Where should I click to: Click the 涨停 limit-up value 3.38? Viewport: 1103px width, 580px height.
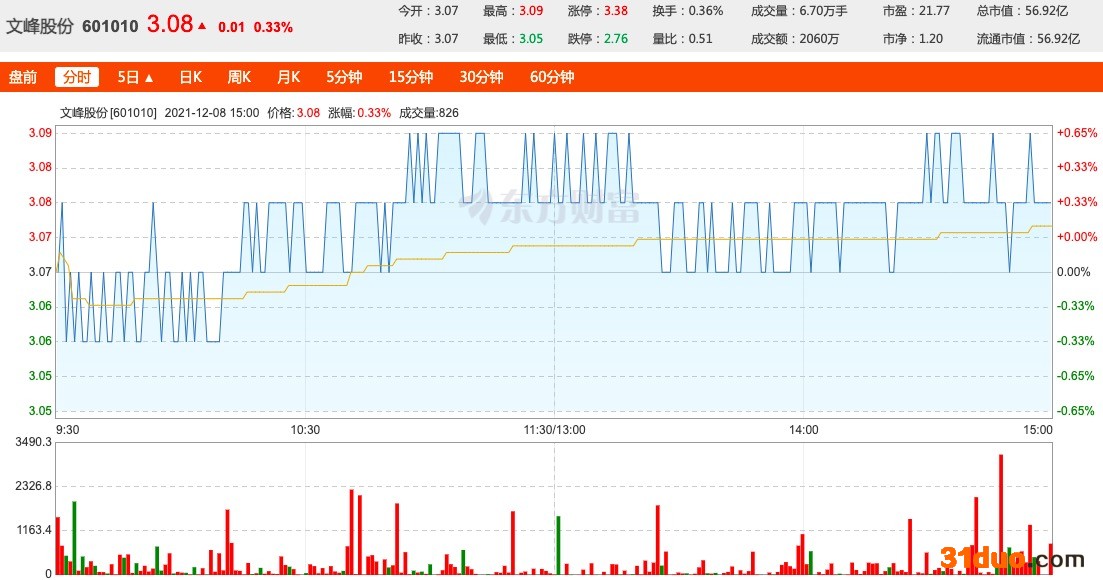pos(616,11)
